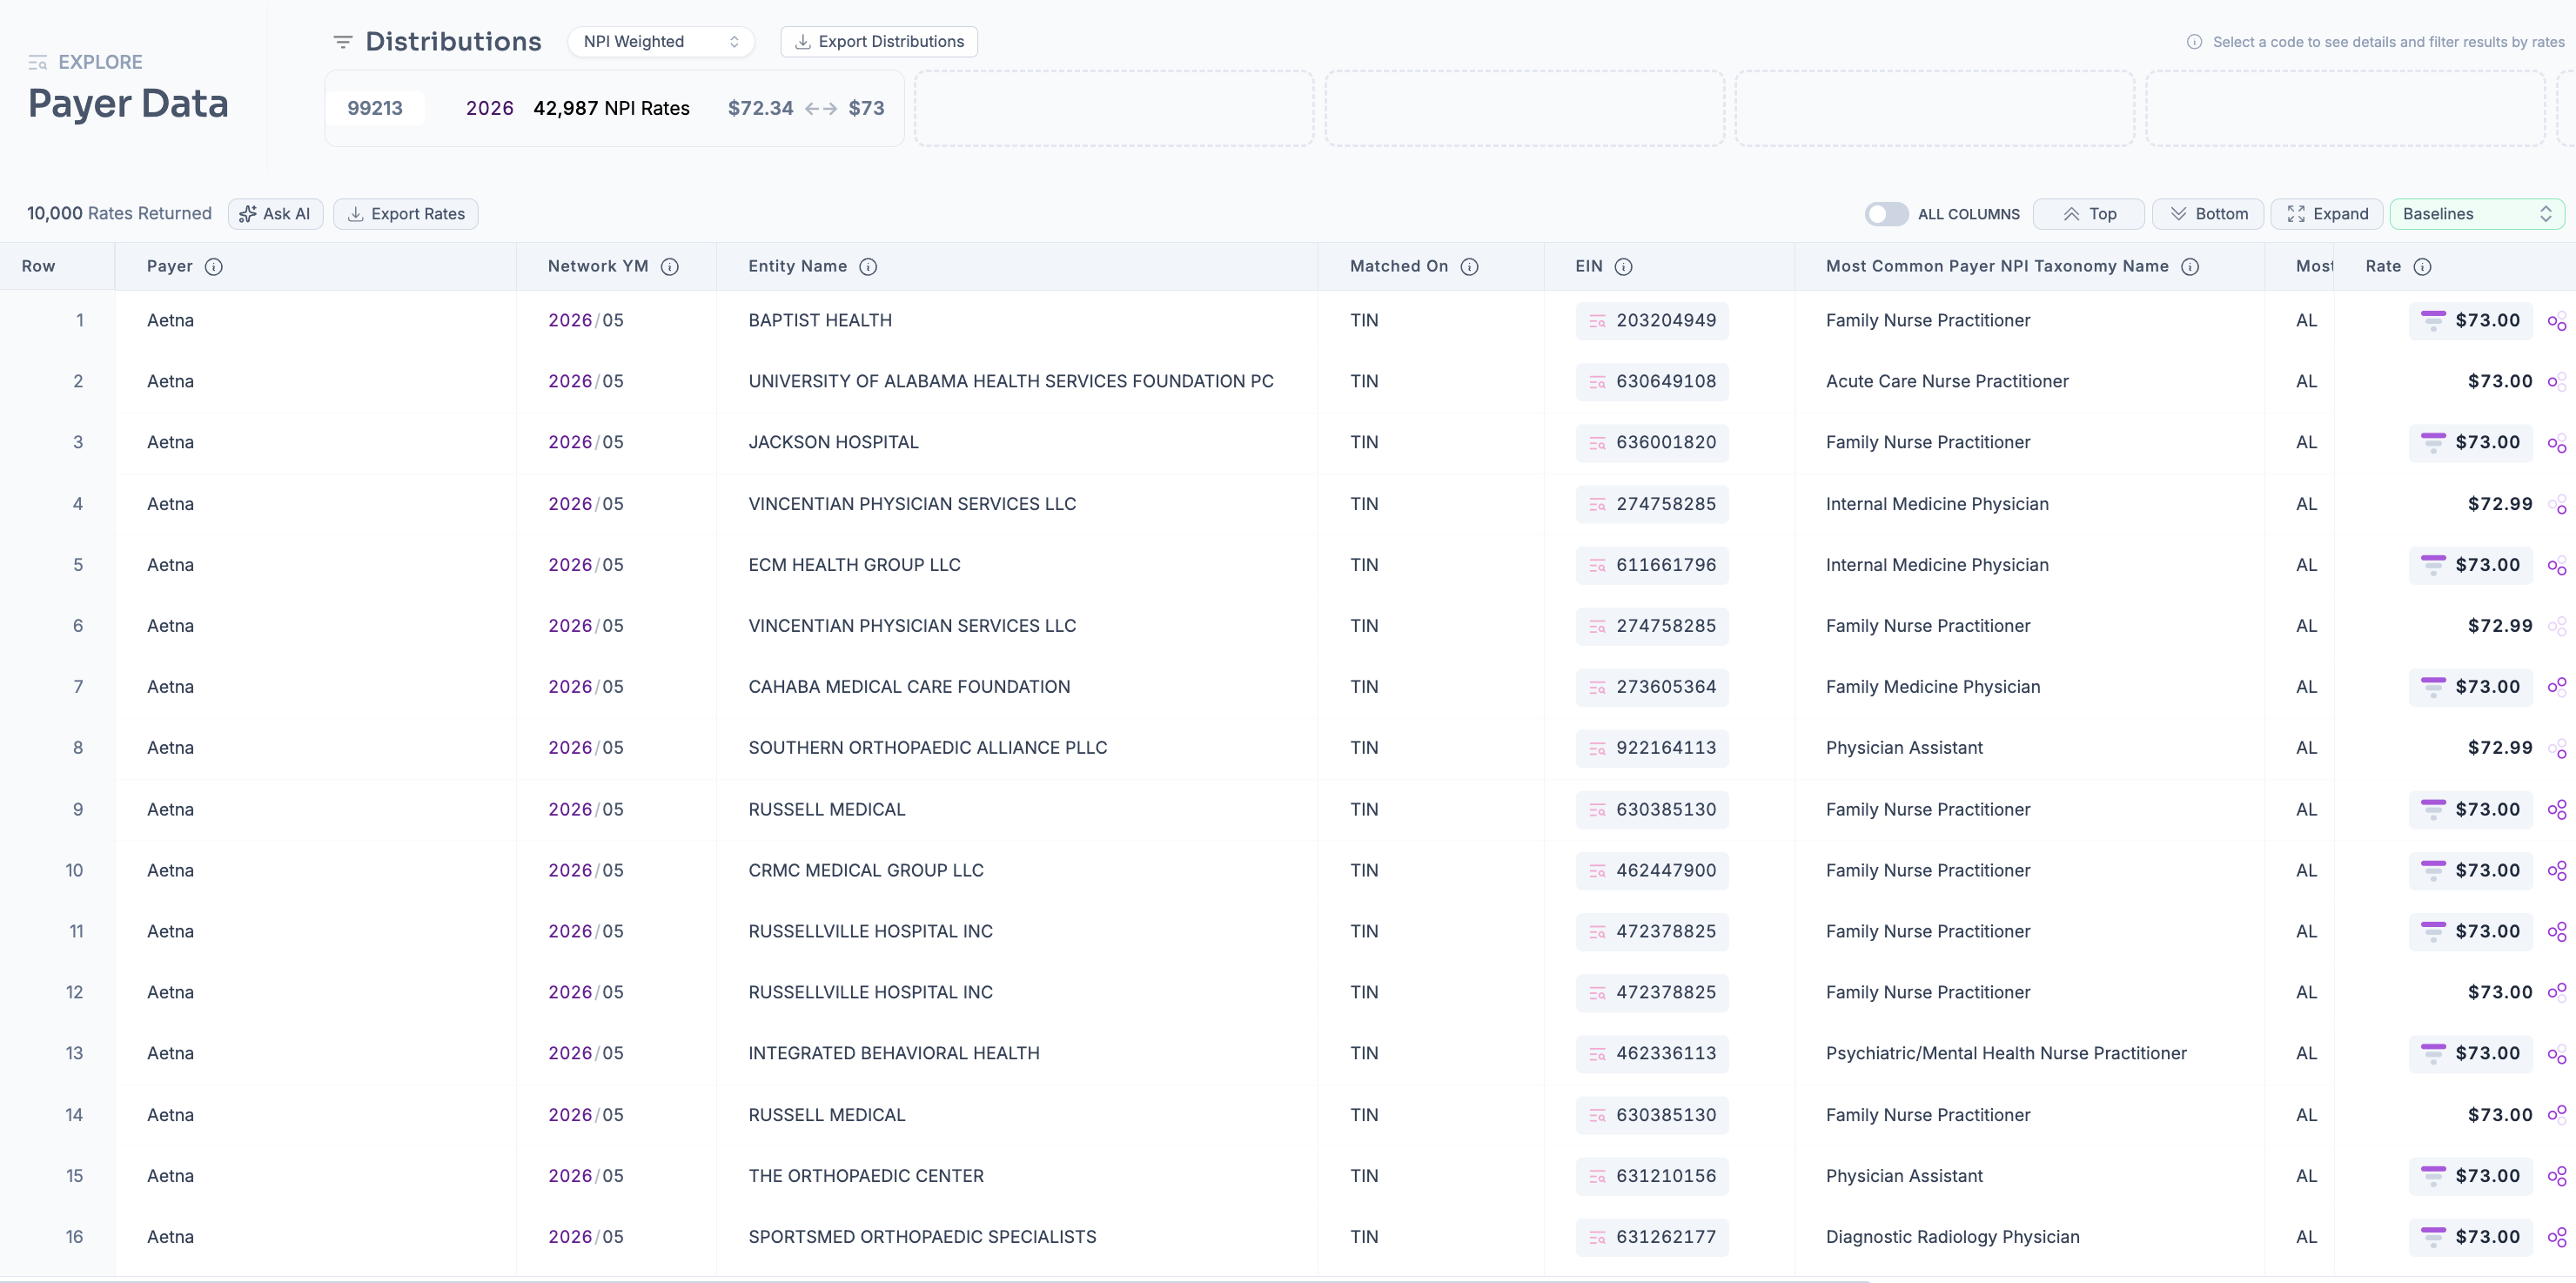Open the Baselines dropdown
The image size is (2576, 1283).
tap(2476, 214)
